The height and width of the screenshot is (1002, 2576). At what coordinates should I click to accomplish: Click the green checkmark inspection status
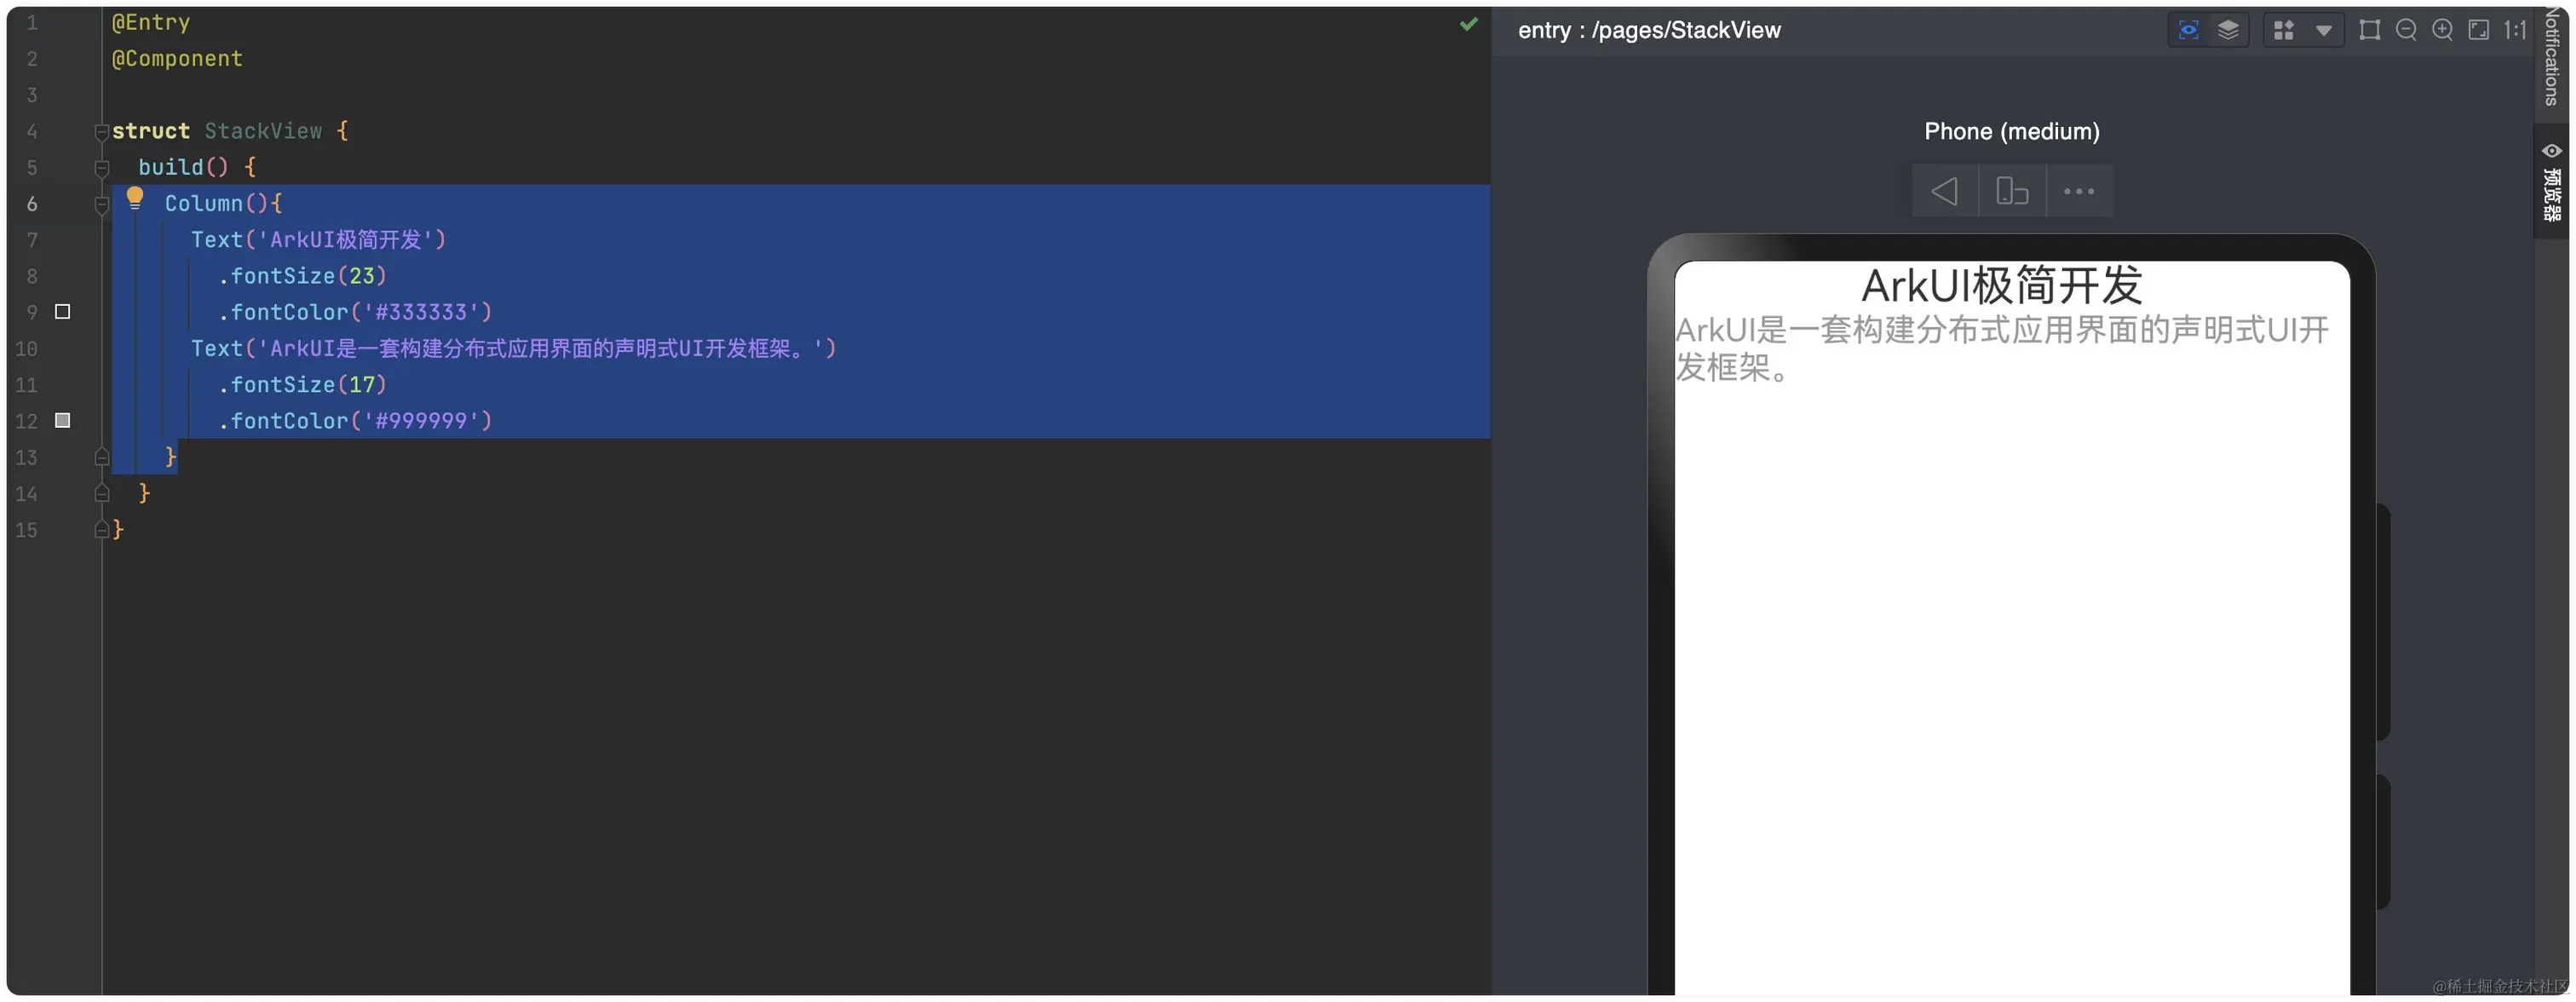point(1468,24)
